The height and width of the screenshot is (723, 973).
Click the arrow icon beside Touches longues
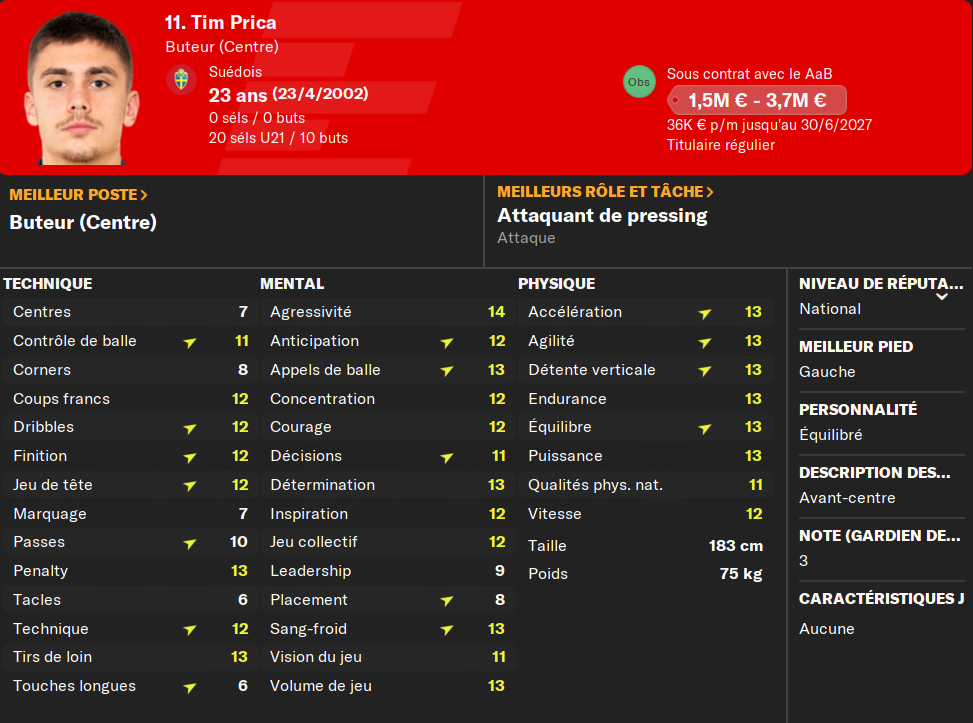click(190, 687)
